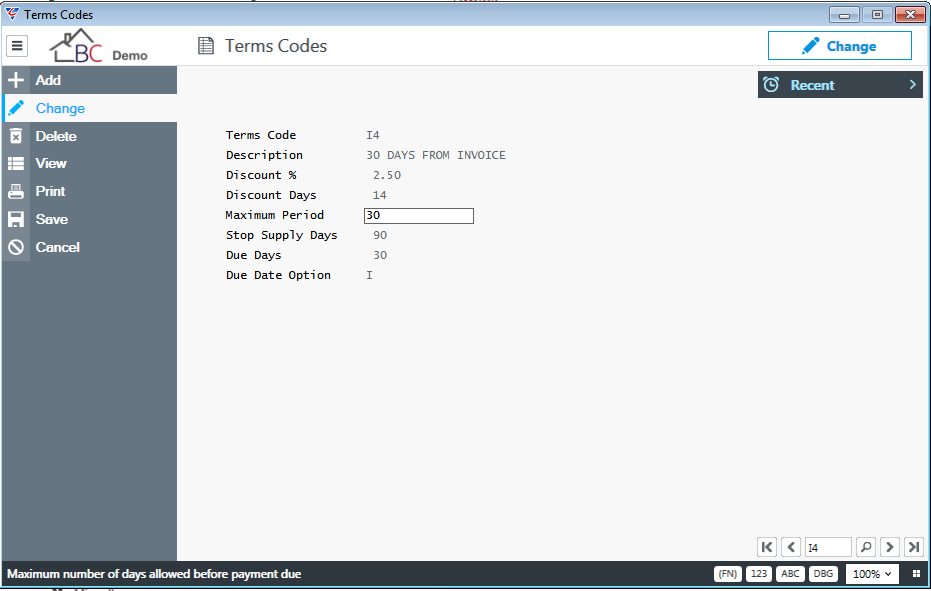Click the Terms Code field label
Screen dimensions: 931x591
[x=261, y=135]
